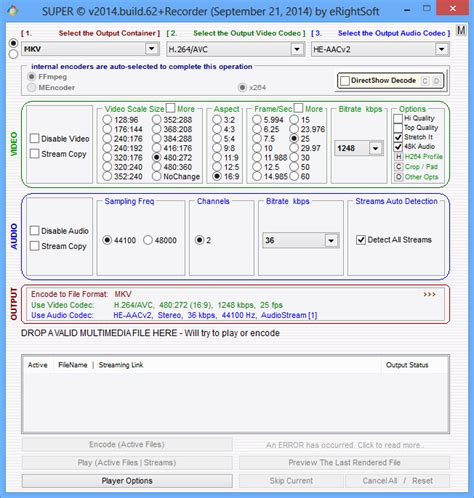Select sampling frequency 48000
The image size is (474, 498).
(148, 240)
